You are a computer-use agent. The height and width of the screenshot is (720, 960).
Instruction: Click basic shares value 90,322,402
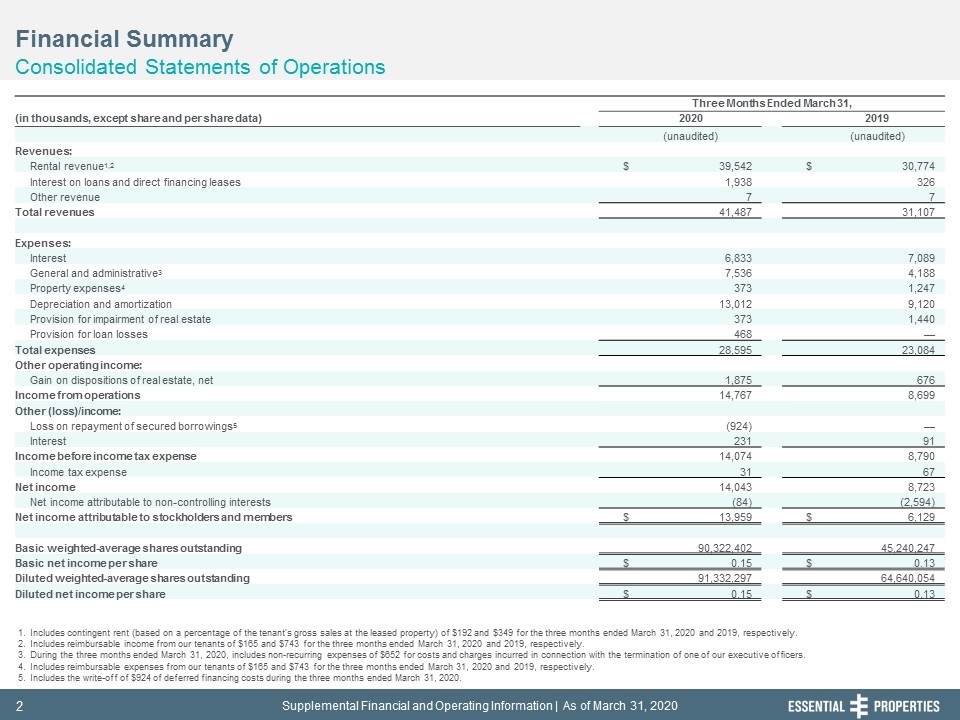coord(725,548)
